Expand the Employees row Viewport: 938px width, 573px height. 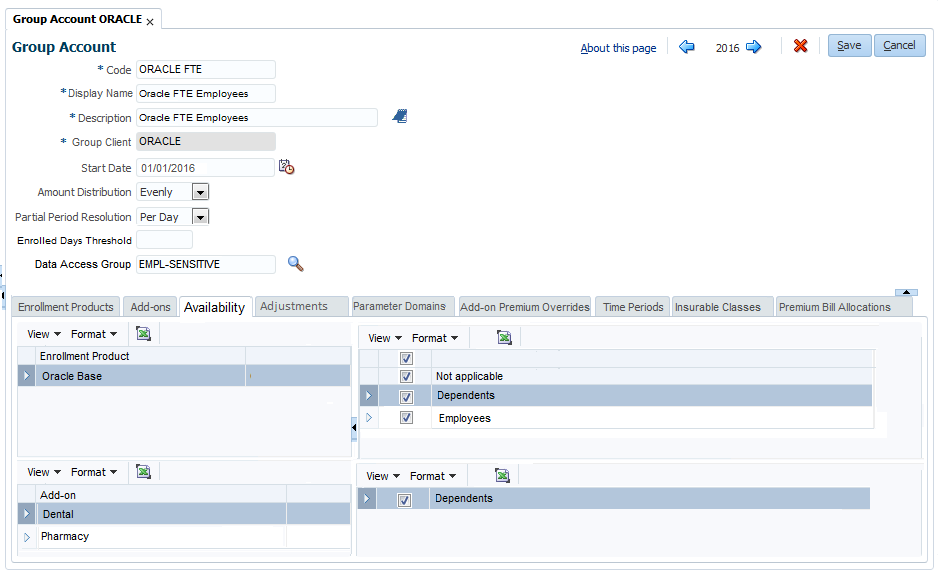tap(368, 417)
